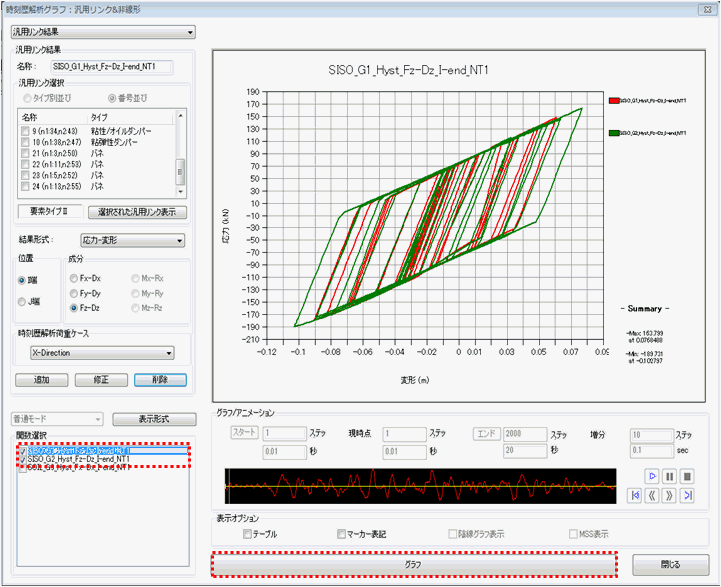Check link 23 (n1:5,n2:52) checkbox

coord(25,175)
